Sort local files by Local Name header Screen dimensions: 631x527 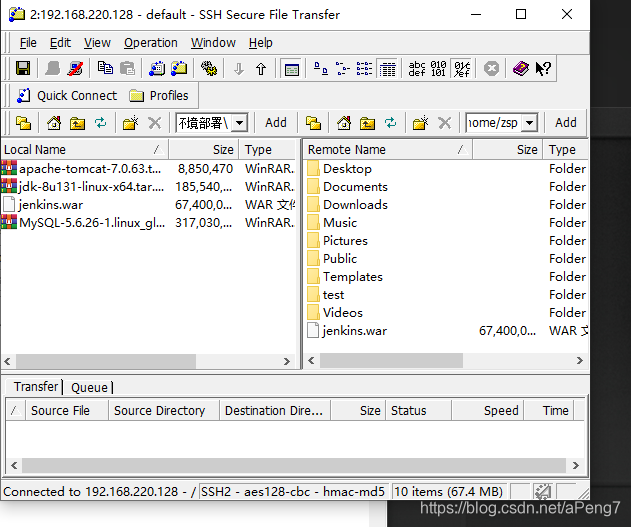tap(85, 150)
